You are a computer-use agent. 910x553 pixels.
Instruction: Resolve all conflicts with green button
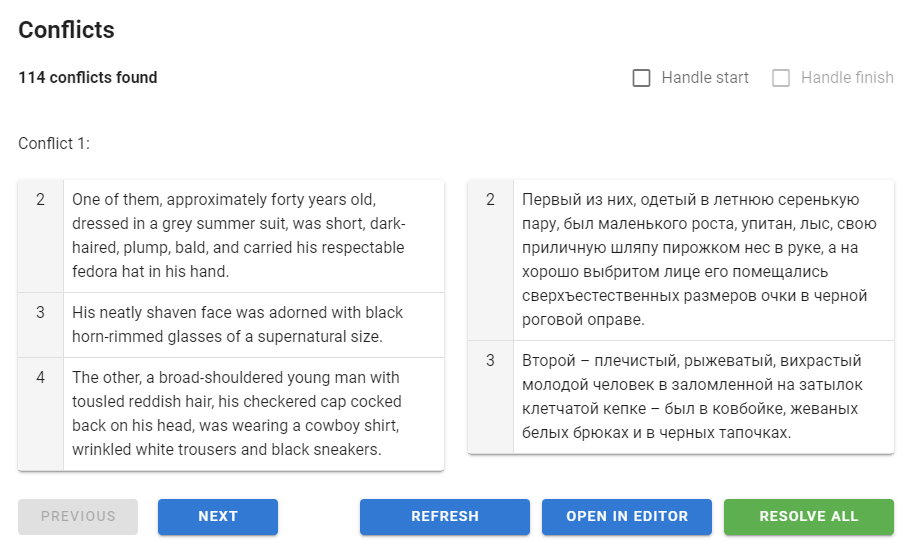click(x=808, y=517)
